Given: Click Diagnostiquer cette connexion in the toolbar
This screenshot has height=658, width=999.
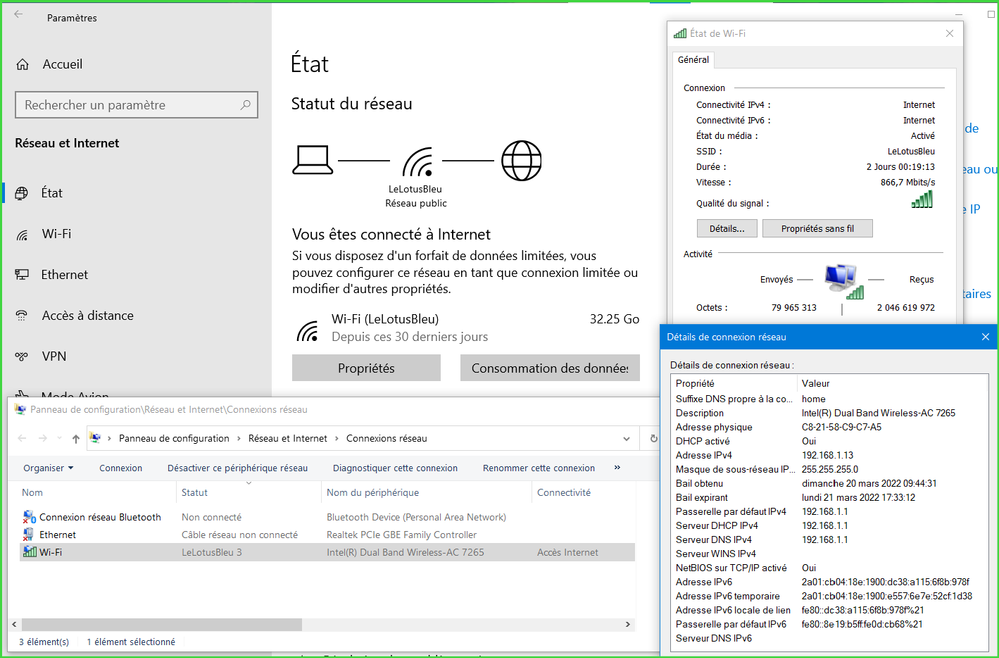Looking at the screenshot, I should click(395, 468).
